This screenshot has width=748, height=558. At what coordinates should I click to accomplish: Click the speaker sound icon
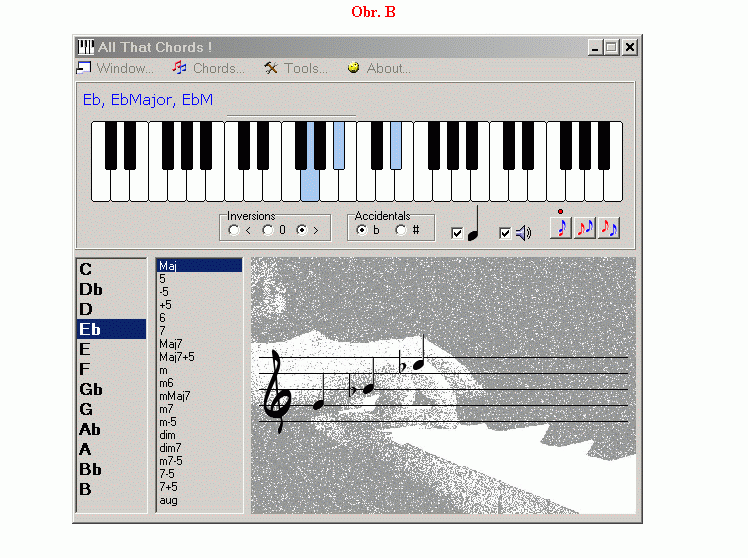(x=523, y=233)
